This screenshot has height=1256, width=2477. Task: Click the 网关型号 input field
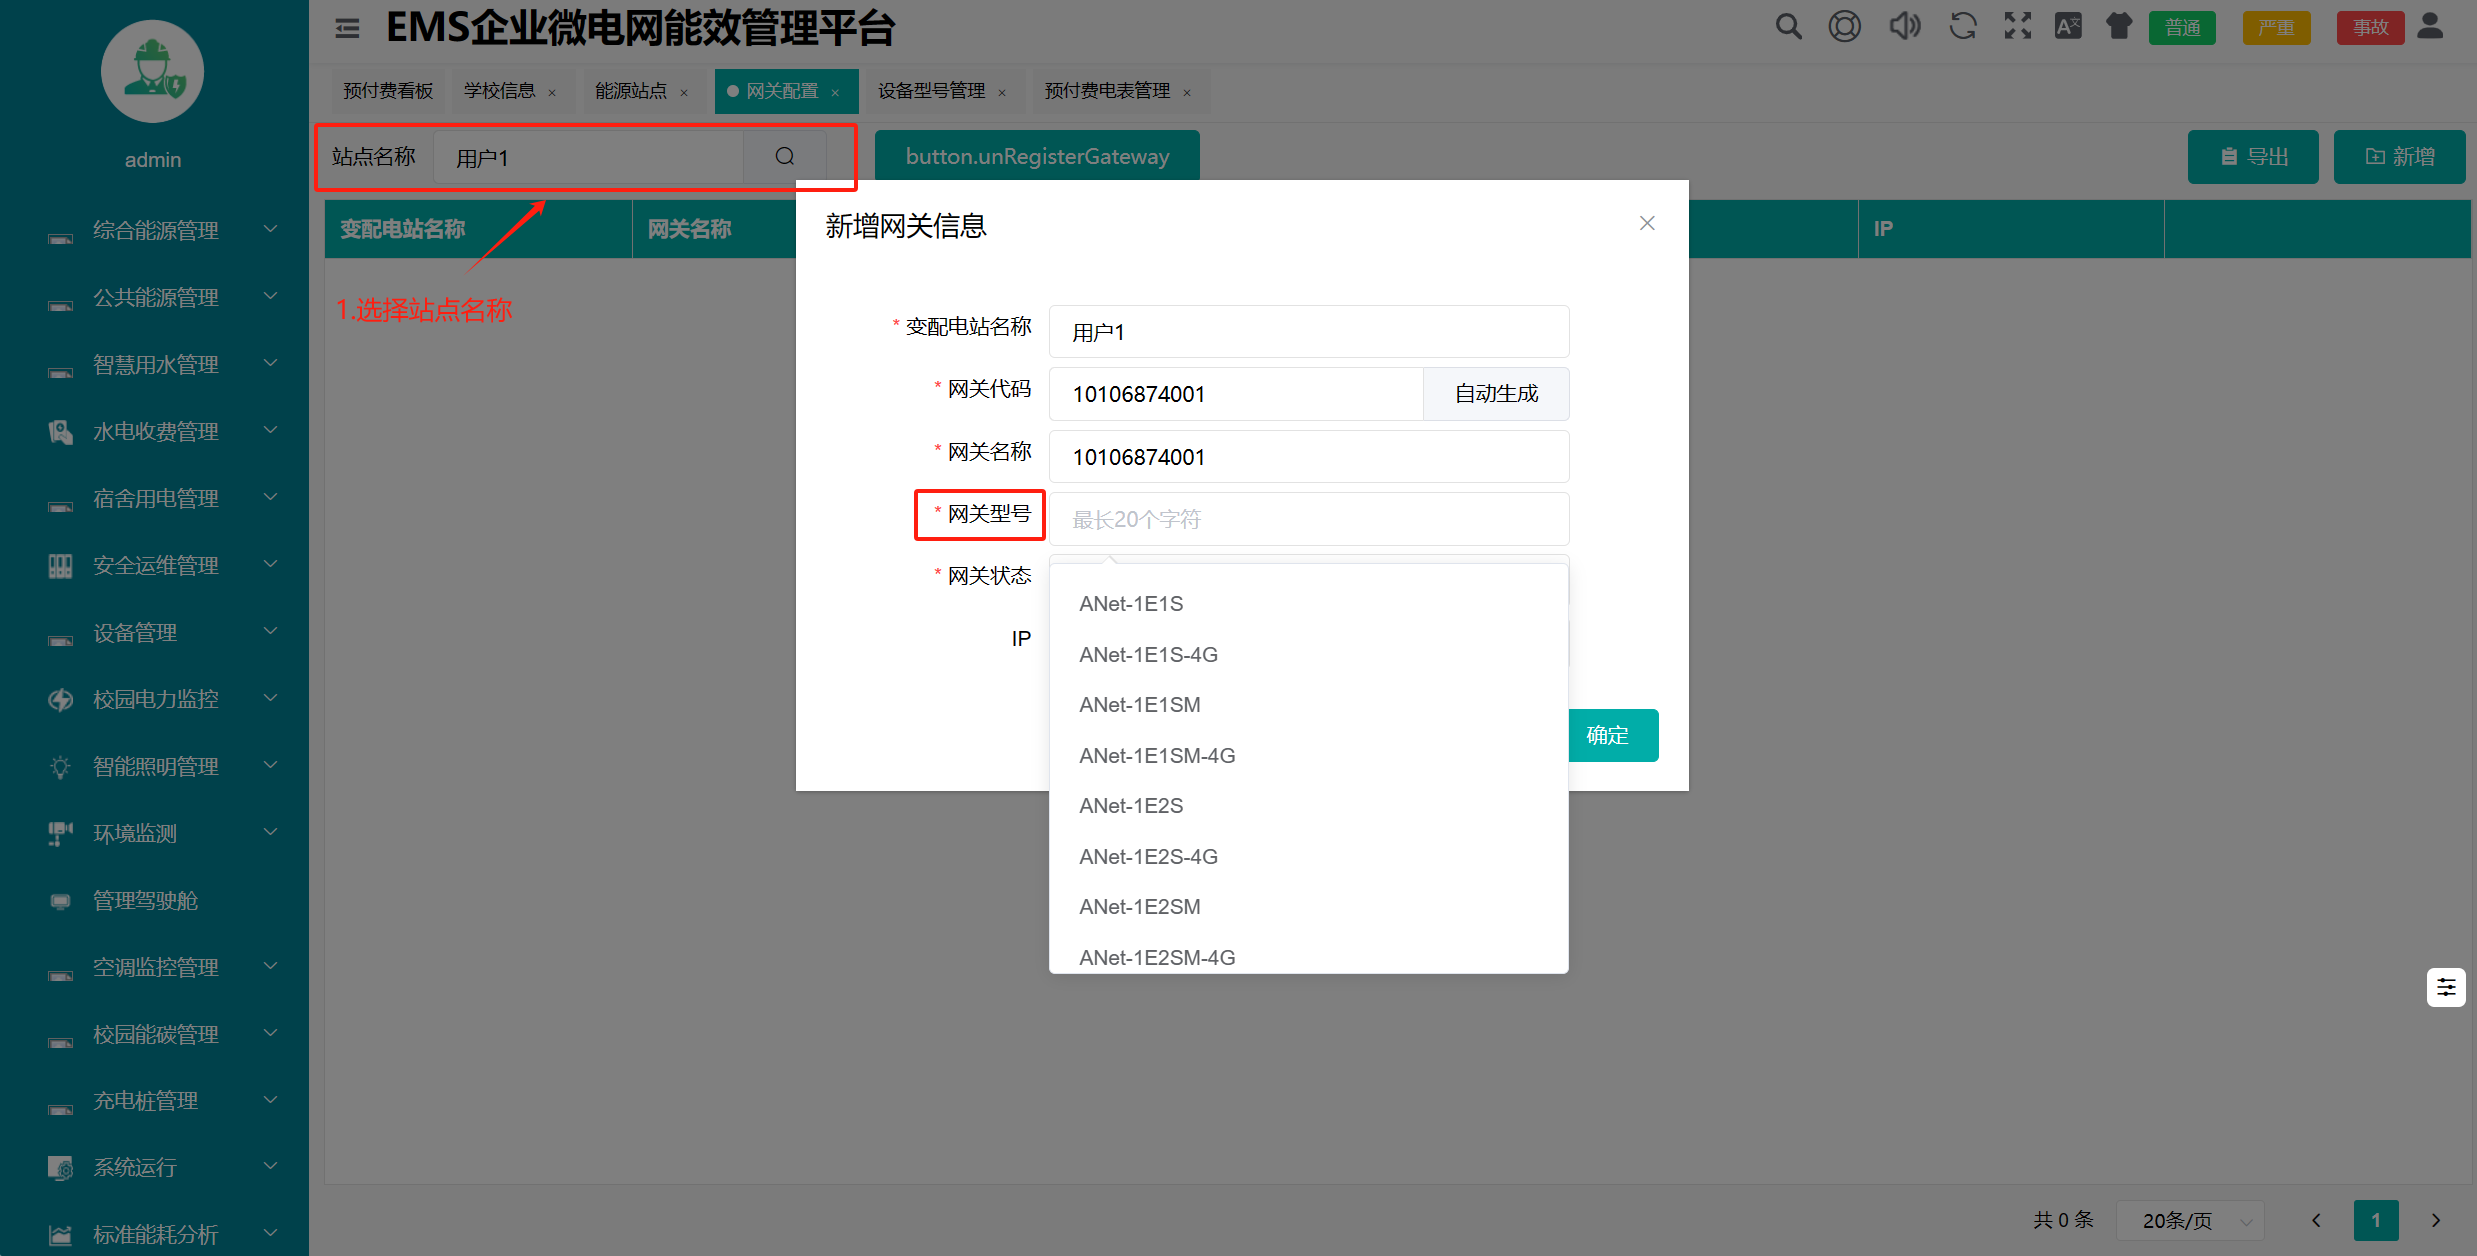[1308, 519]
